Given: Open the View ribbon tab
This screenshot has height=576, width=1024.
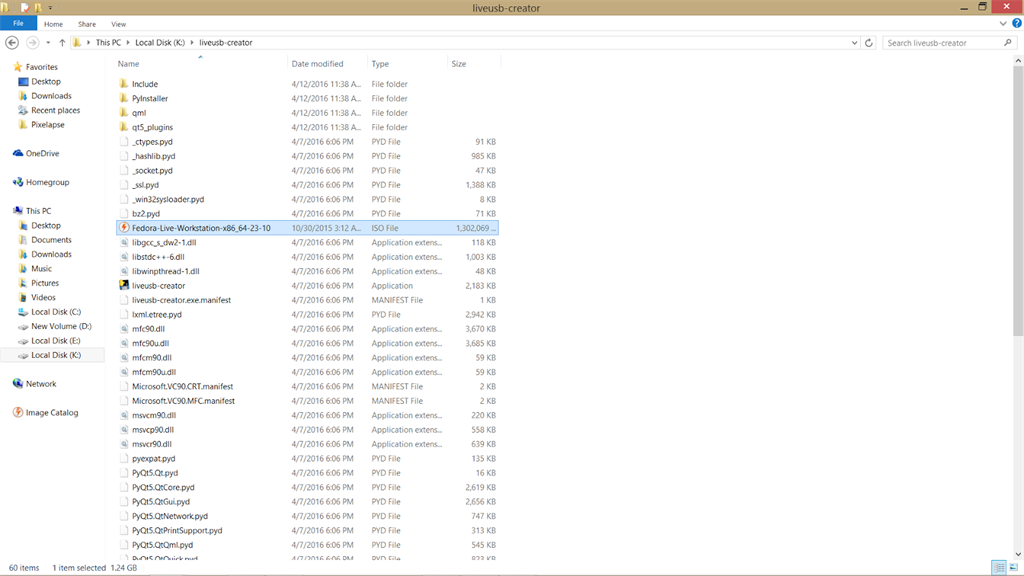Looking at the screenshot, I should pos(118,24).
